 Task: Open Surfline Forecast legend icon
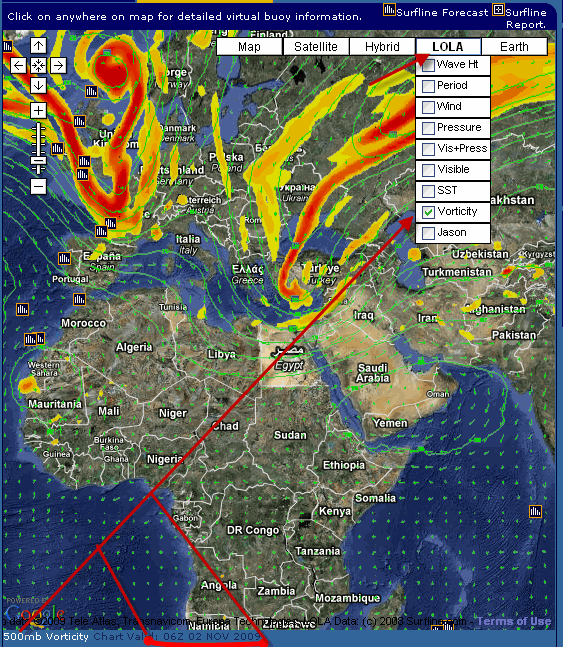point(389,9)
